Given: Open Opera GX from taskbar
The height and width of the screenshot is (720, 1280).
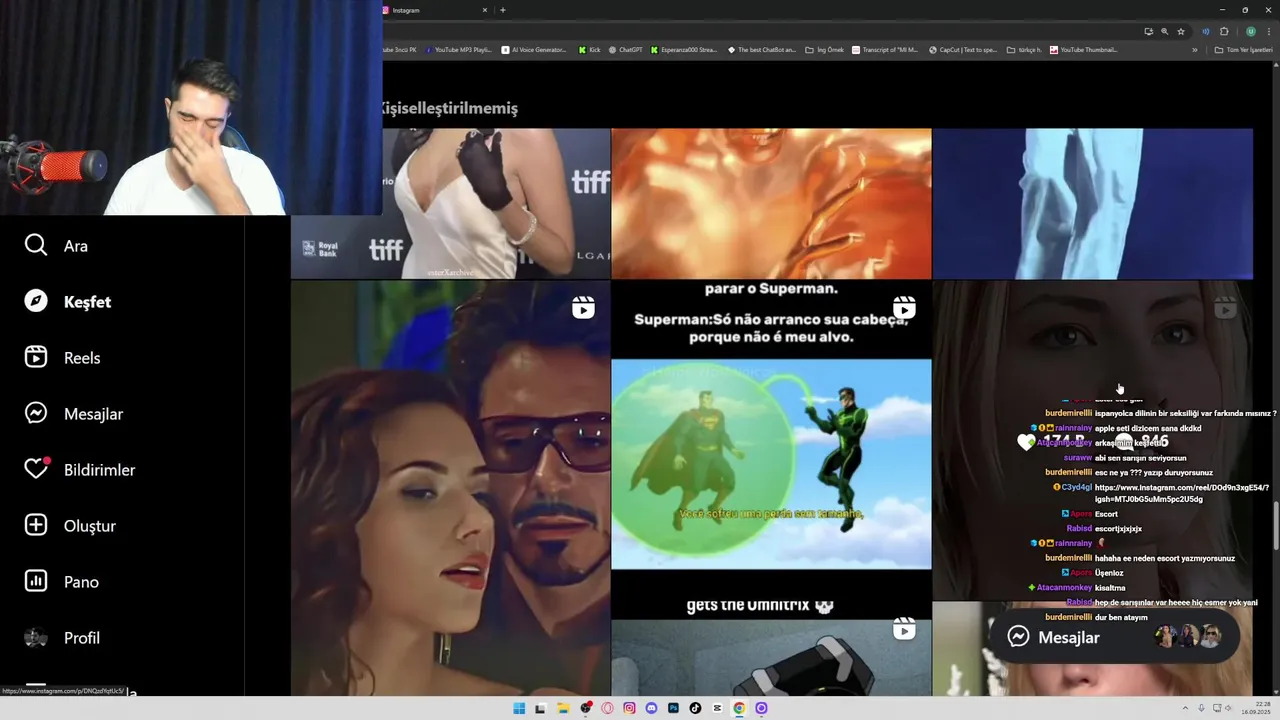Looking at the screenshot, I should (607, 708).
